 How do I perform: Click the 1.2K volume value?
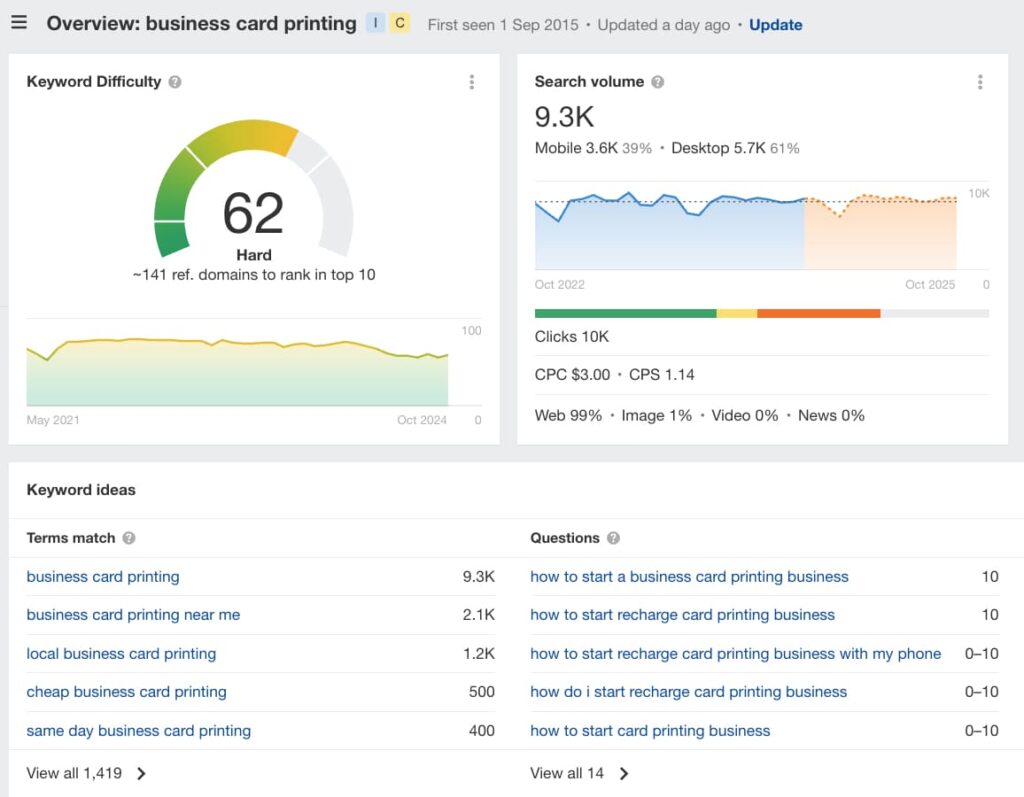tap(479, 653)
